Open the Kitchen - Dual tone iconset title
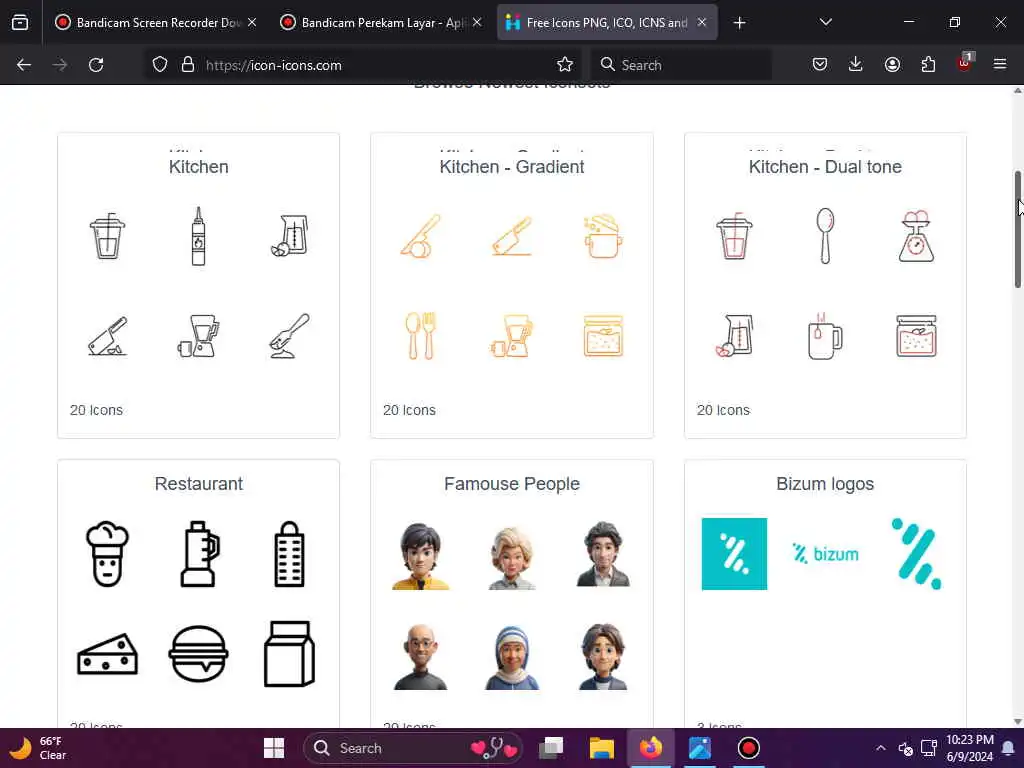 point(825,167)
